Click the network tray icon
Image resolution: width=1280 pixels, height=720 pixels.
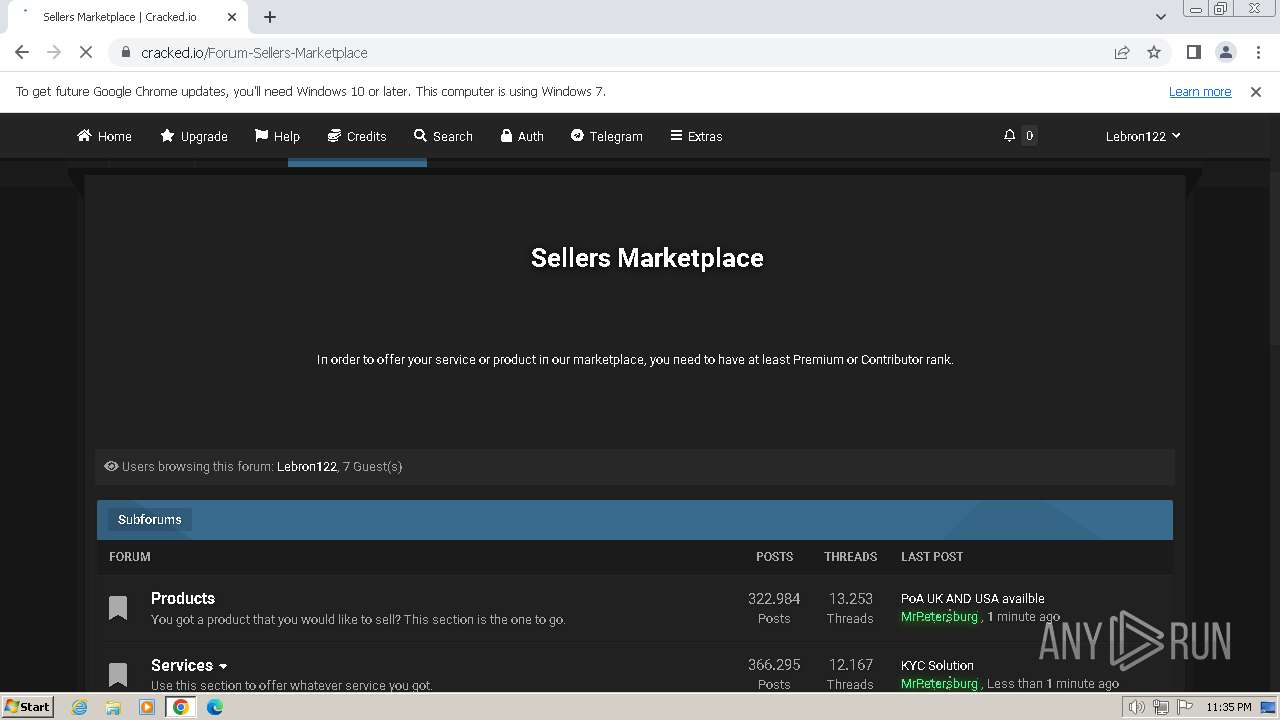pyautogui.click(x=1160, y=707)
